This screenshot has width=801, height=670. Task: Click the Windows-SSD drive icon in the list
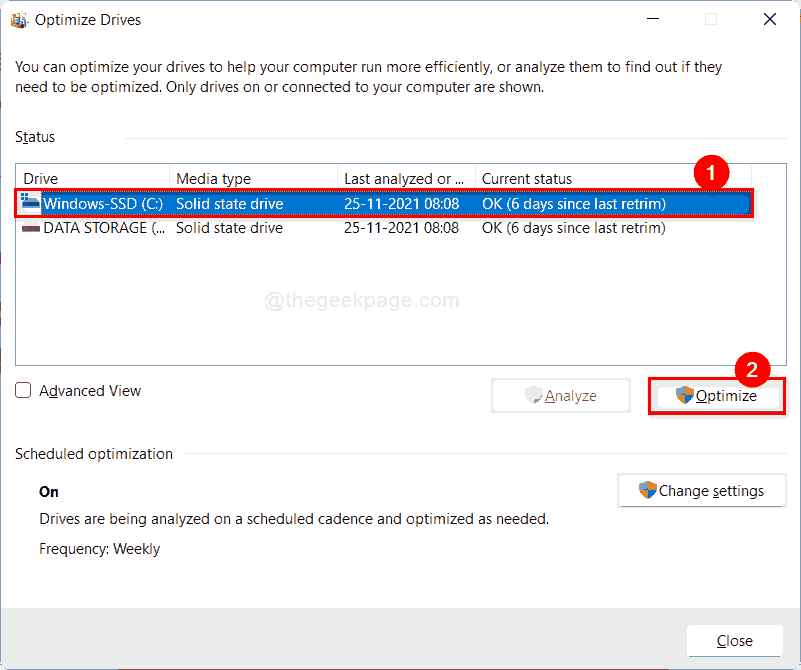pyautogui.click(x=28, y=202)
